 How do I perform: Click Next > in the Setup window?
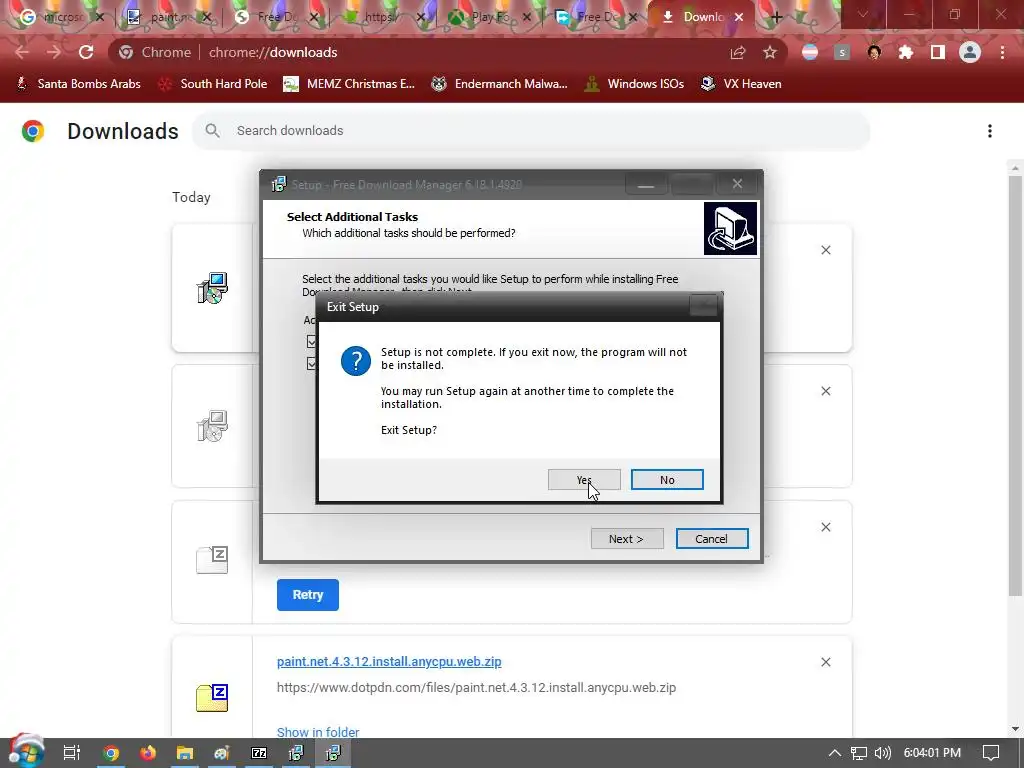pos(627,539)
